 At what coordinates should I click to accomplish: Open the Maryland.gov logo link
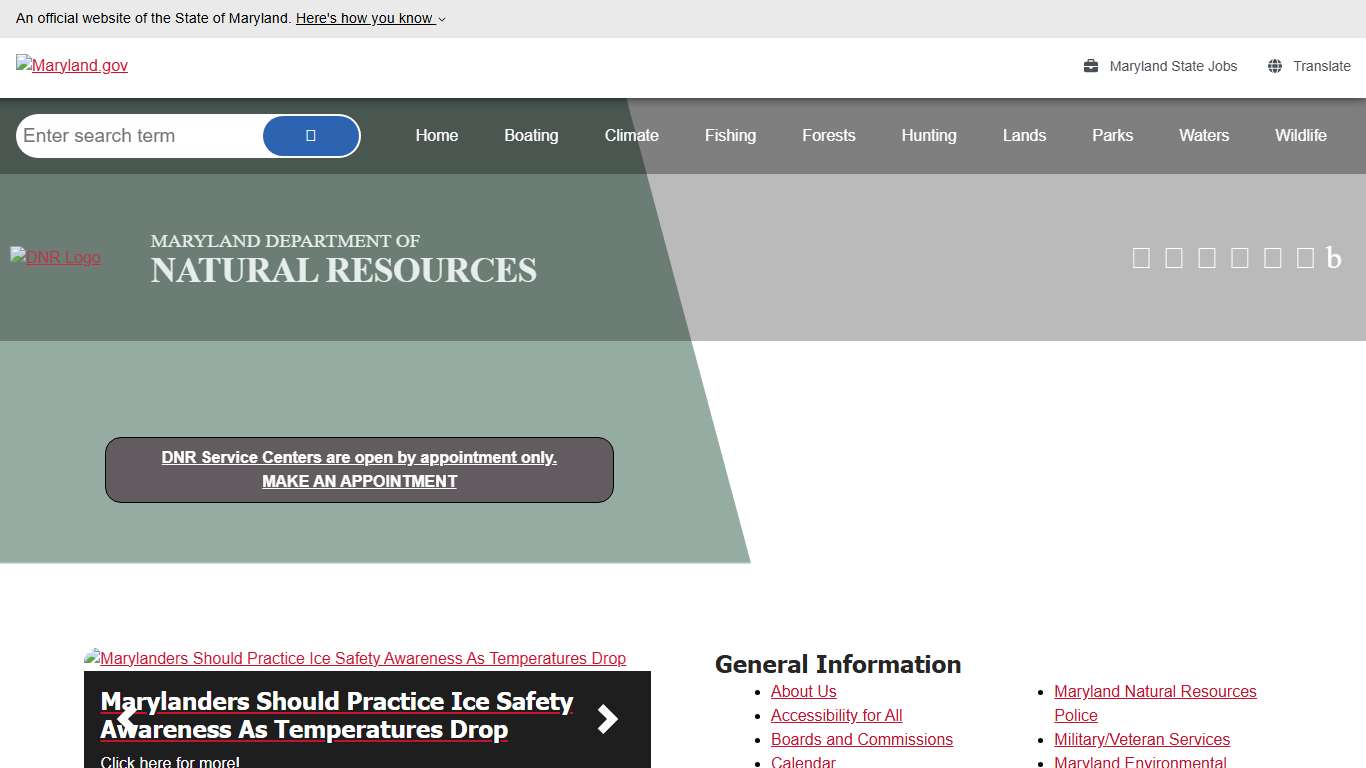[72, 66]
